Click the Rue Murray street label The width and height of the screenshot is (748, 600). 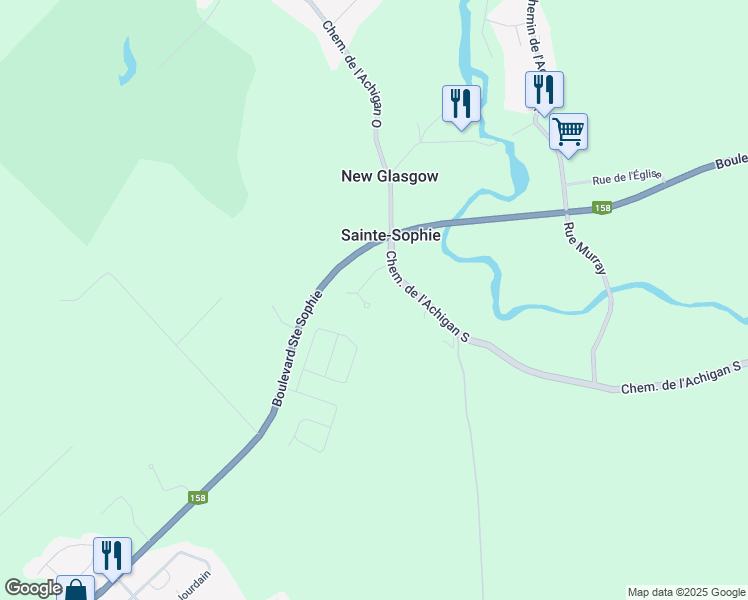point(585,248)
